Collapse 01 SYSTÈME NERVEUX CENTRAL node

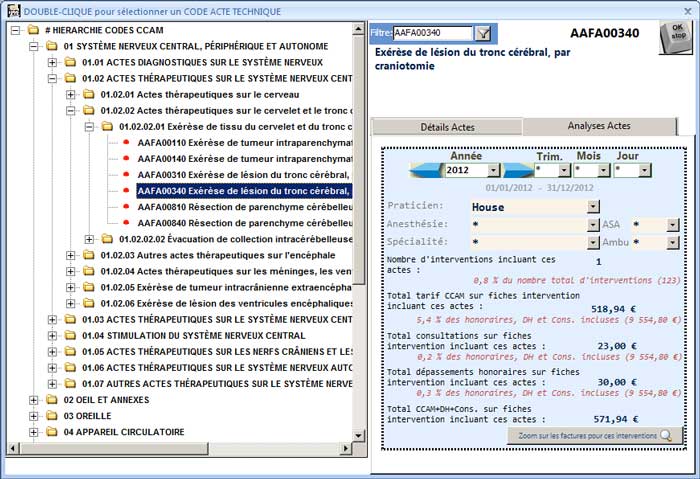pyautogui.click(x=33, y=46)
